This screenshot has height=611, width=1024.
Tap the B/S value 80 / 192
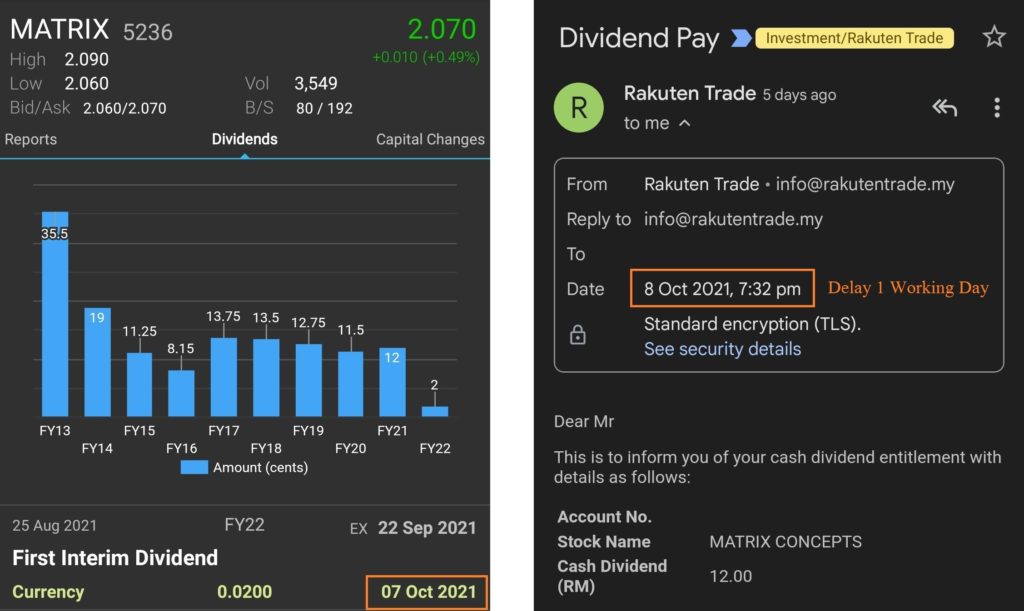324,108
